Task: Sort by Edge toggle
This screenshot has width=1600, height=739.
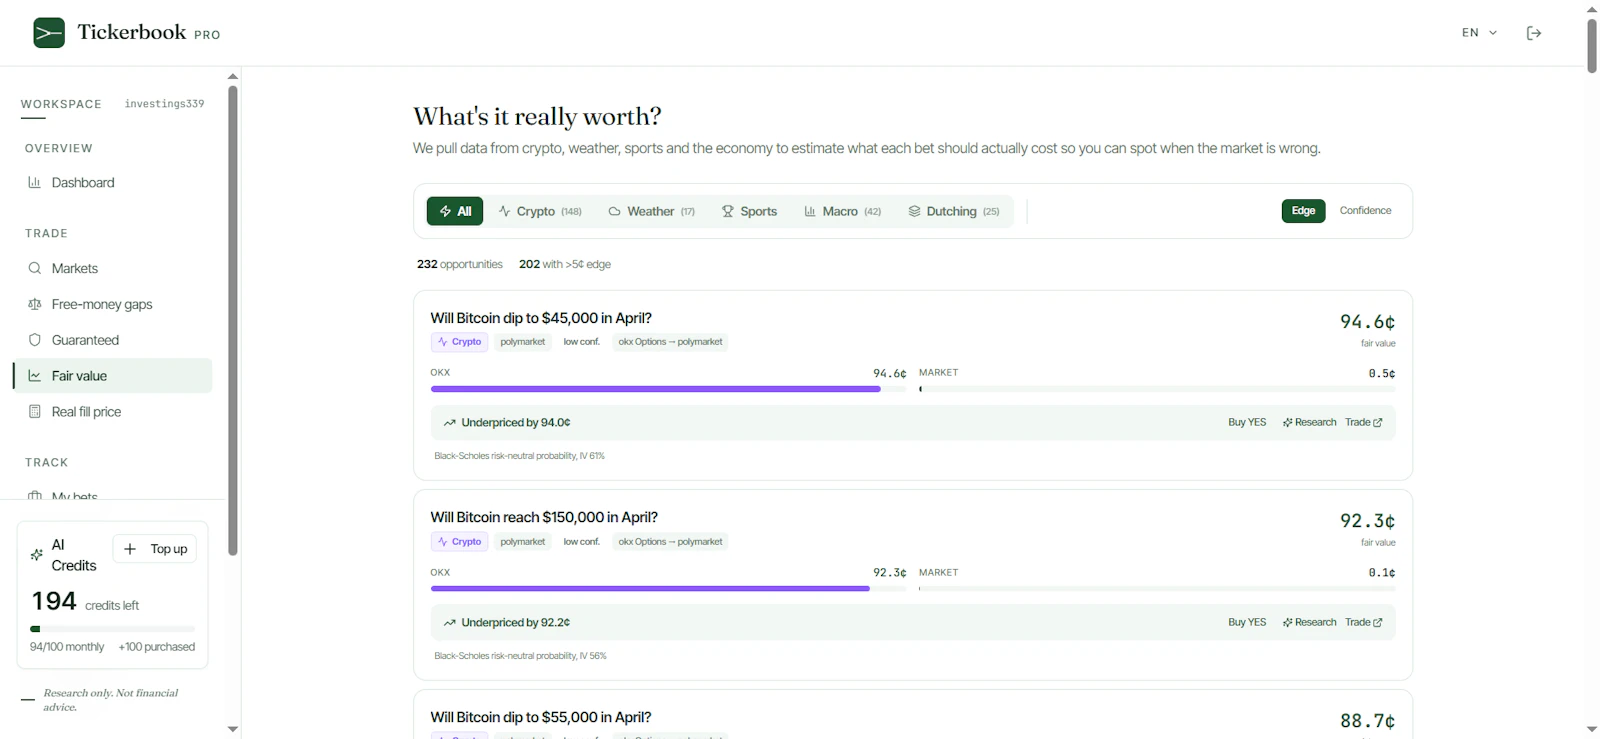Action: pos(1303,211)
